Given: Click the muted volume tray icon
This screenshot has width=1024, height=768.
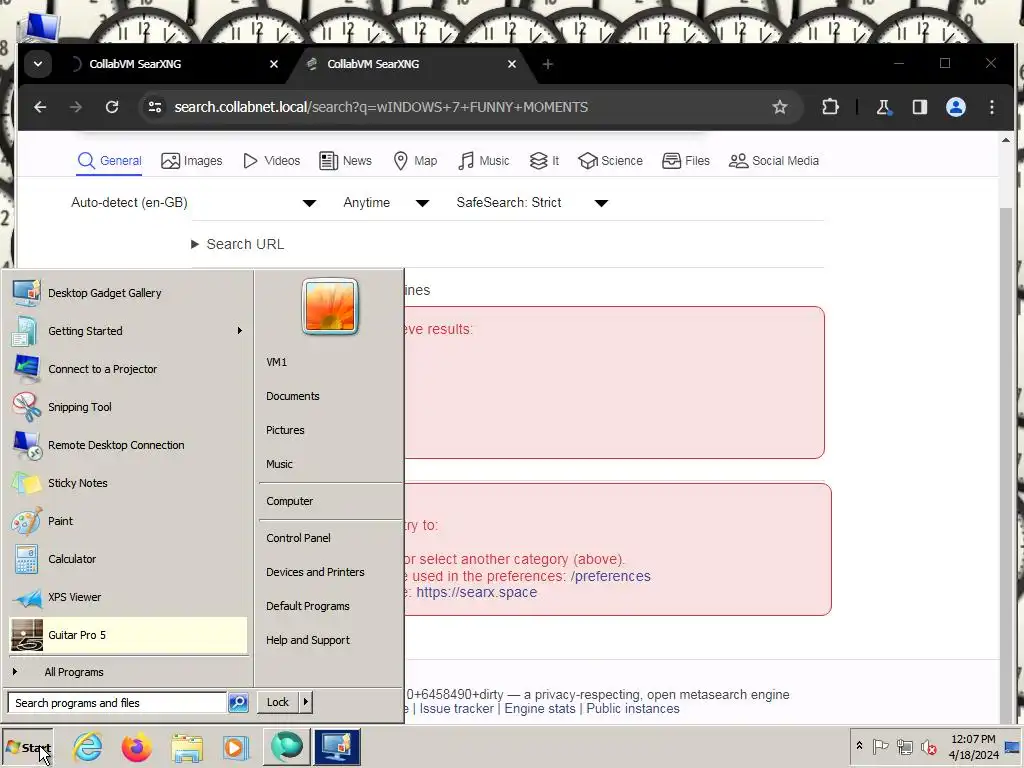Looking at the screenshot, I should tap(928, 746).
